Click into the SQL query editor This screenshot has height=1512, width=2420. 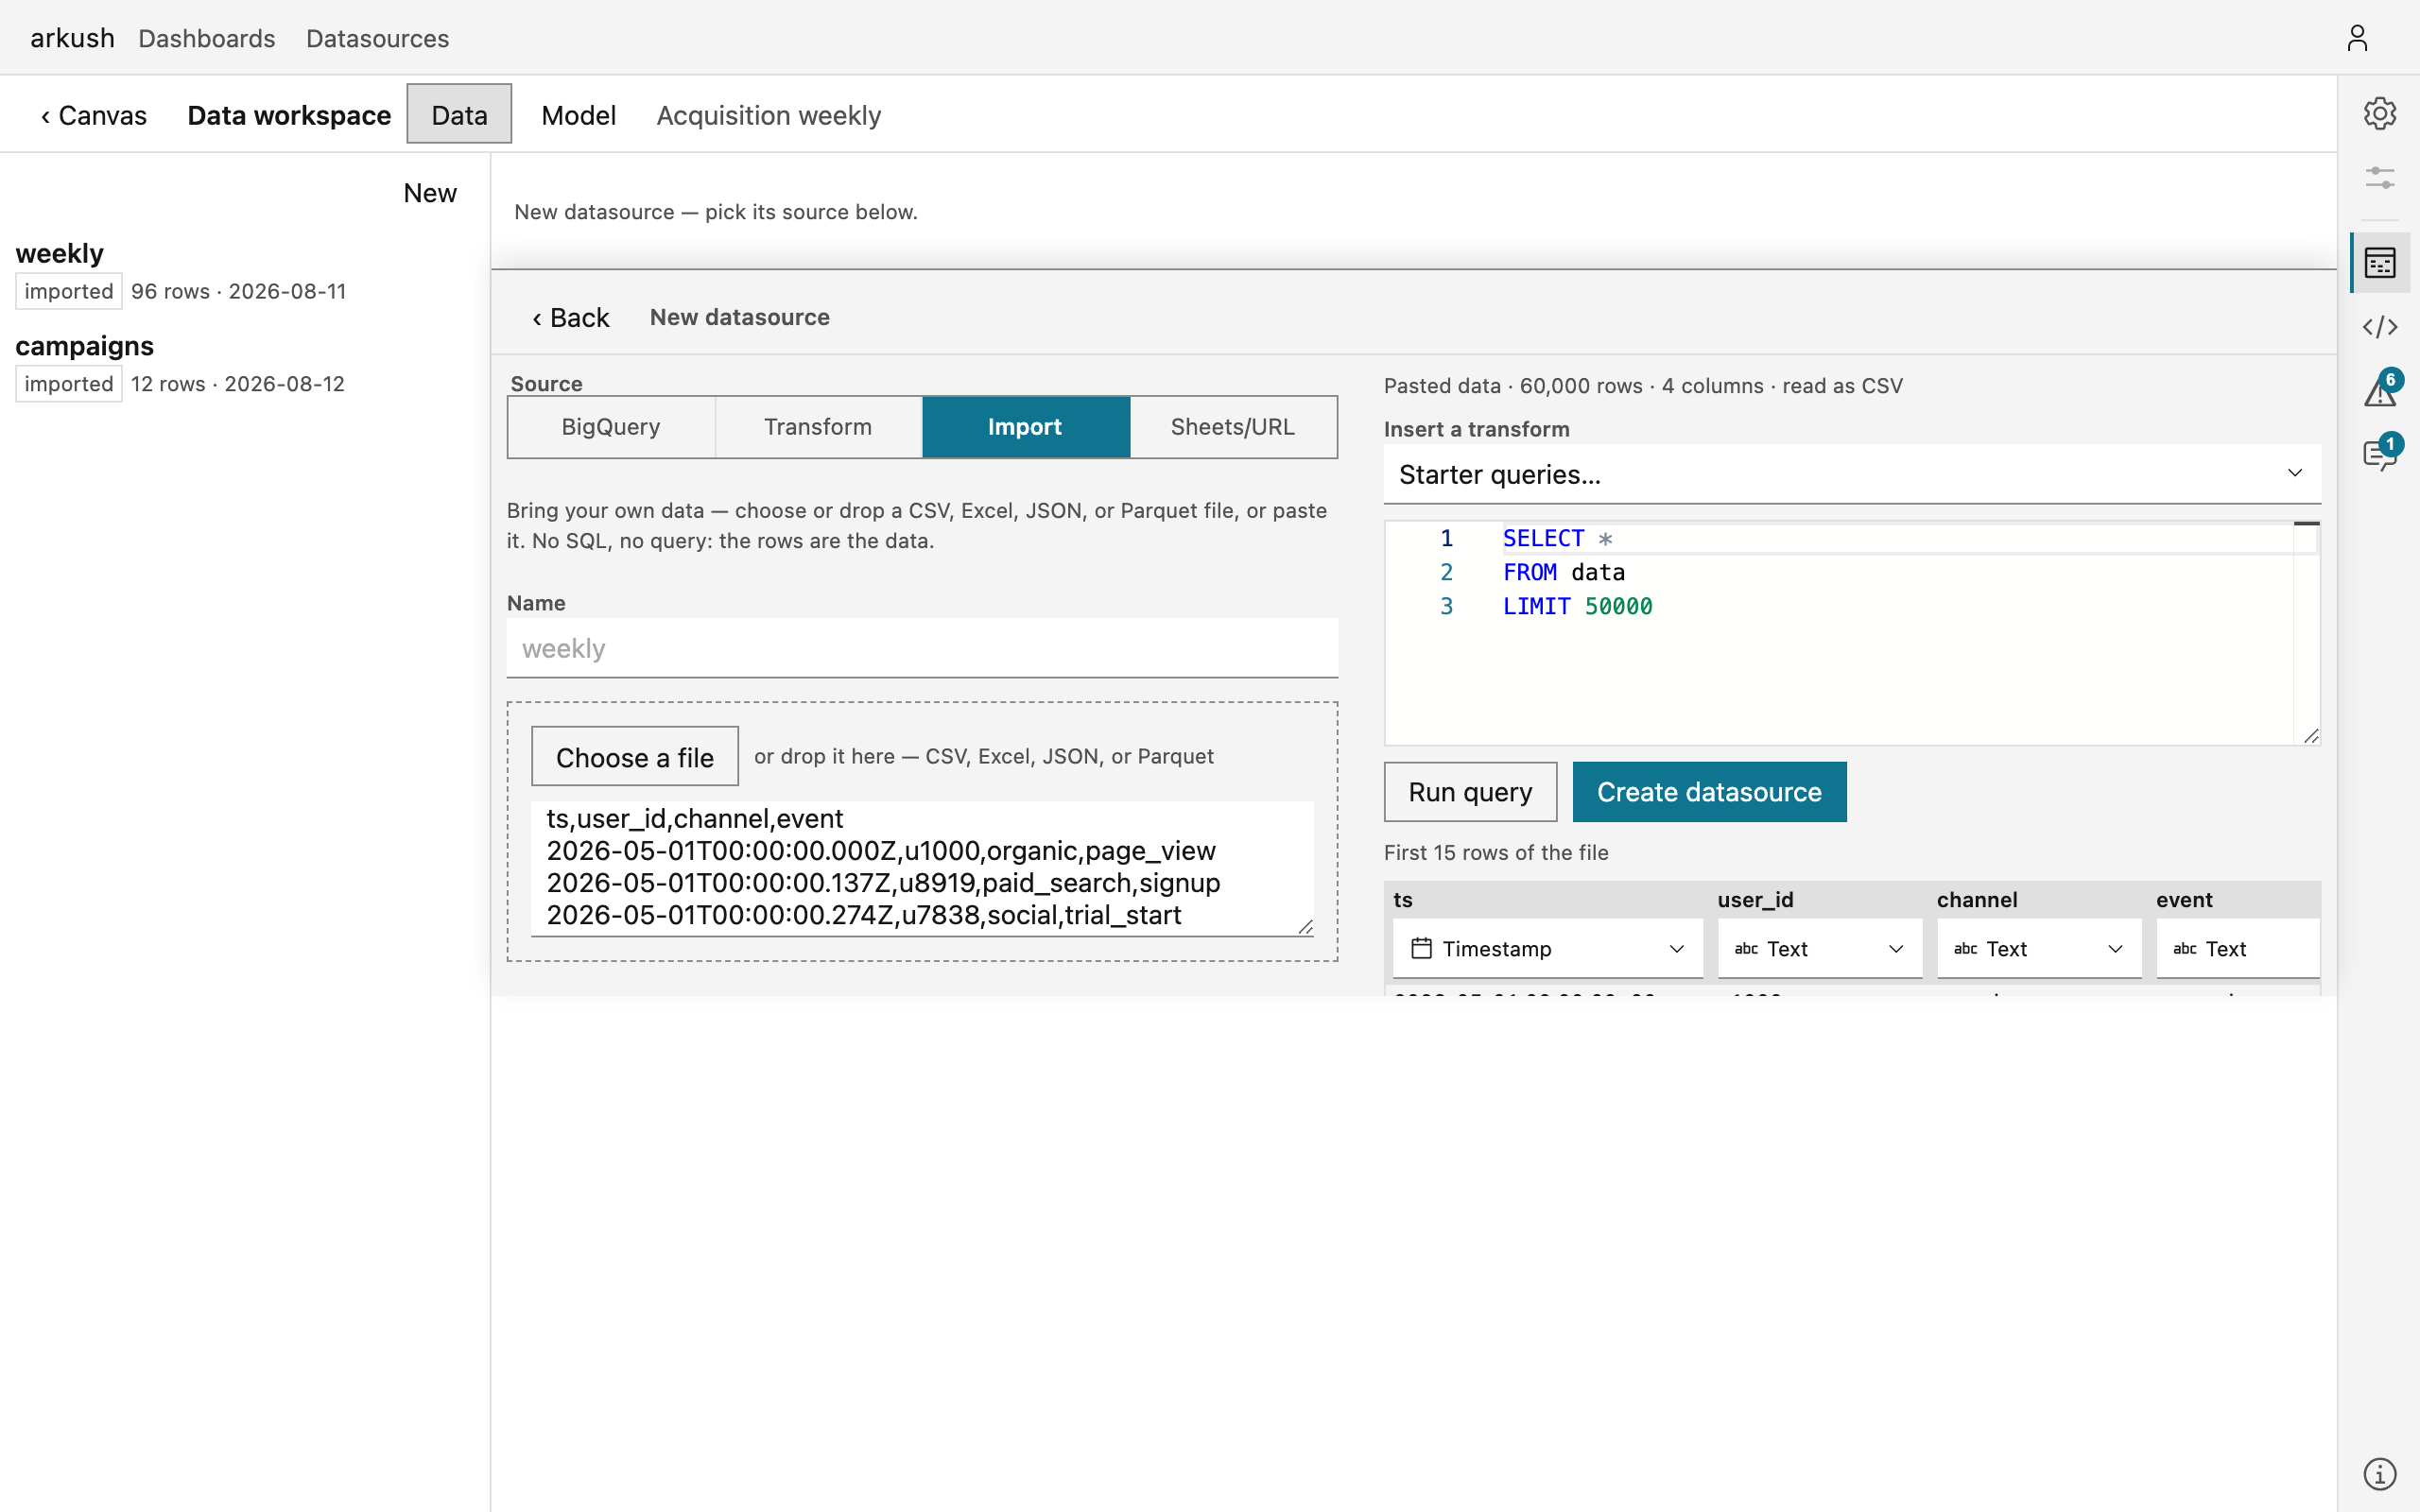tap(1852, 633)
